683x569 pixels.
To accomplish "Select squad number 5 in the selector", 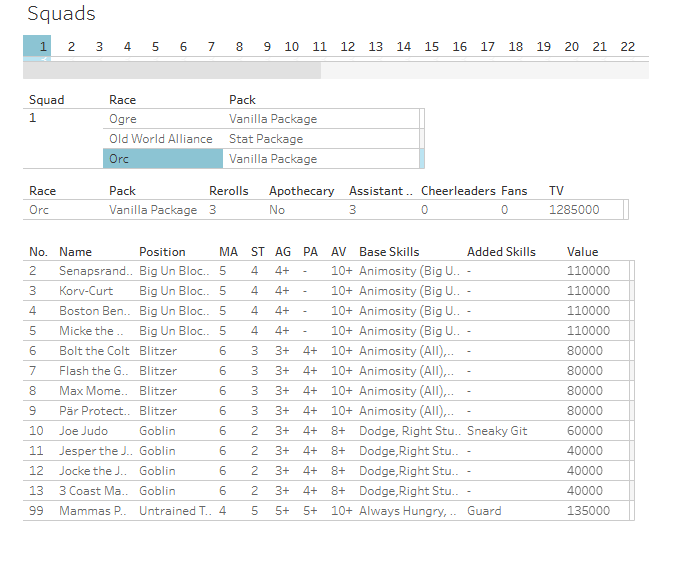I will click(x=155, y=47).
